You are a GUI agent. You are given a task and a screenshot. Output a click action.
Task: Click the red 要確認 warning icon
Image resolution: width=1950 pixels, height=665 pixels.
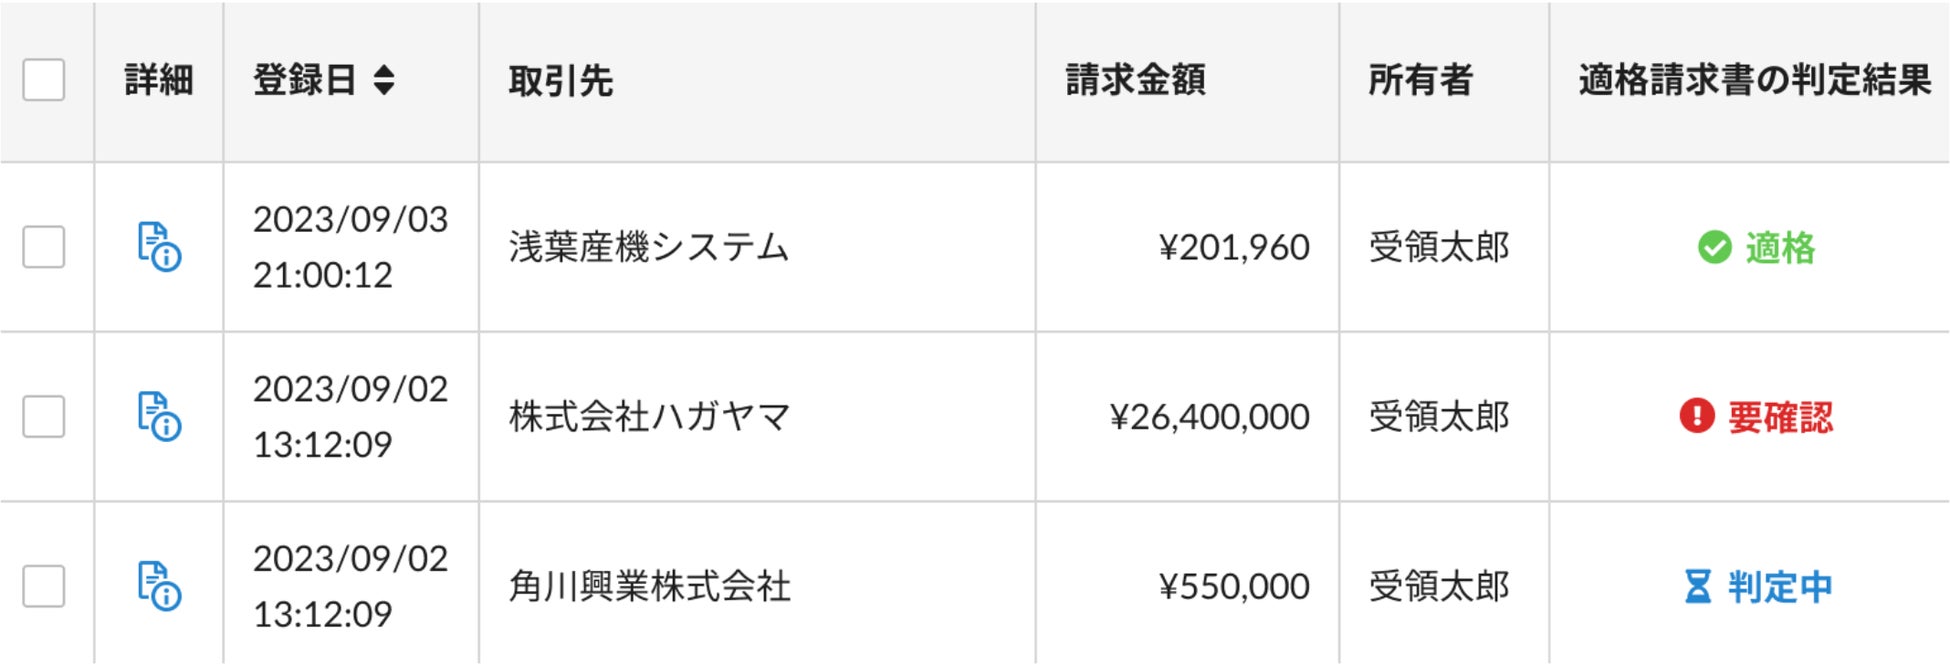click(x=1696, y=416)
